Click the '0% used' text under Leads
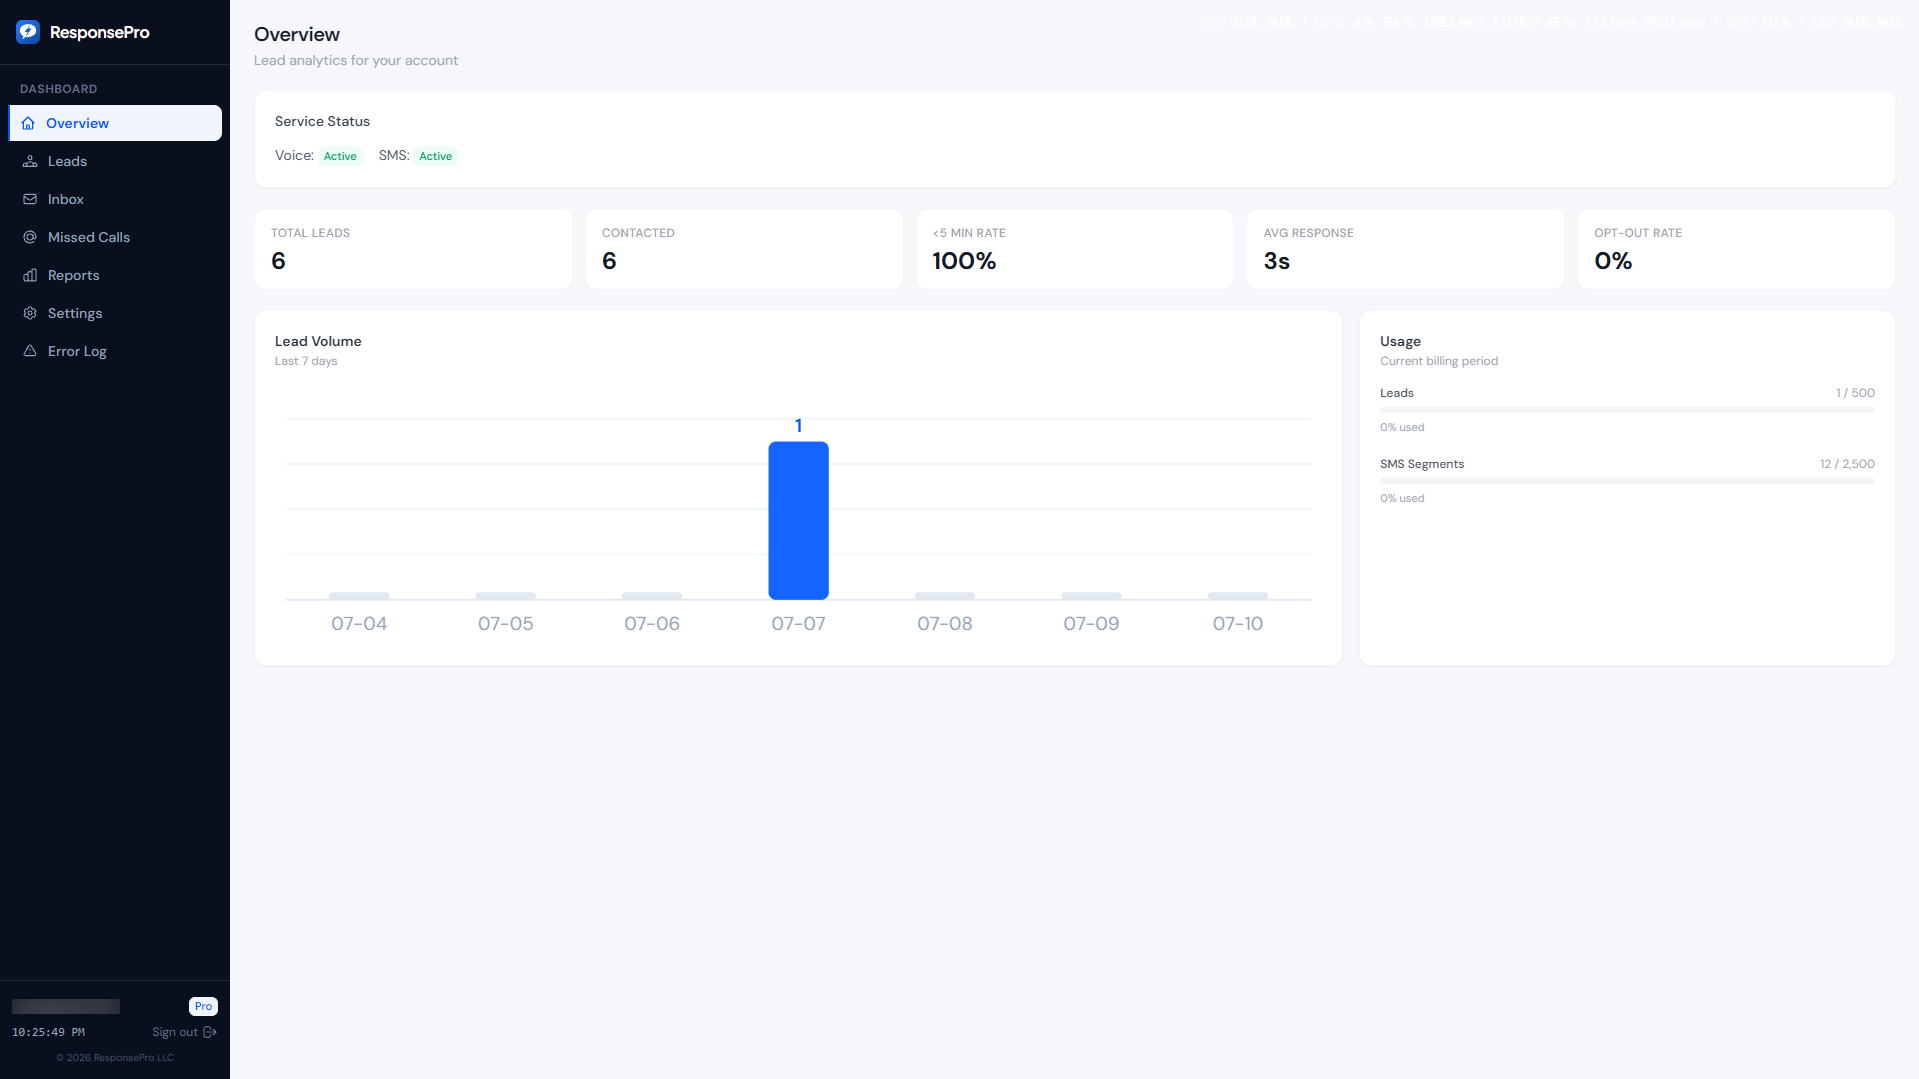This screenshot has height=1079, width=1919. pyautogui.click(x=1402, y=427)
